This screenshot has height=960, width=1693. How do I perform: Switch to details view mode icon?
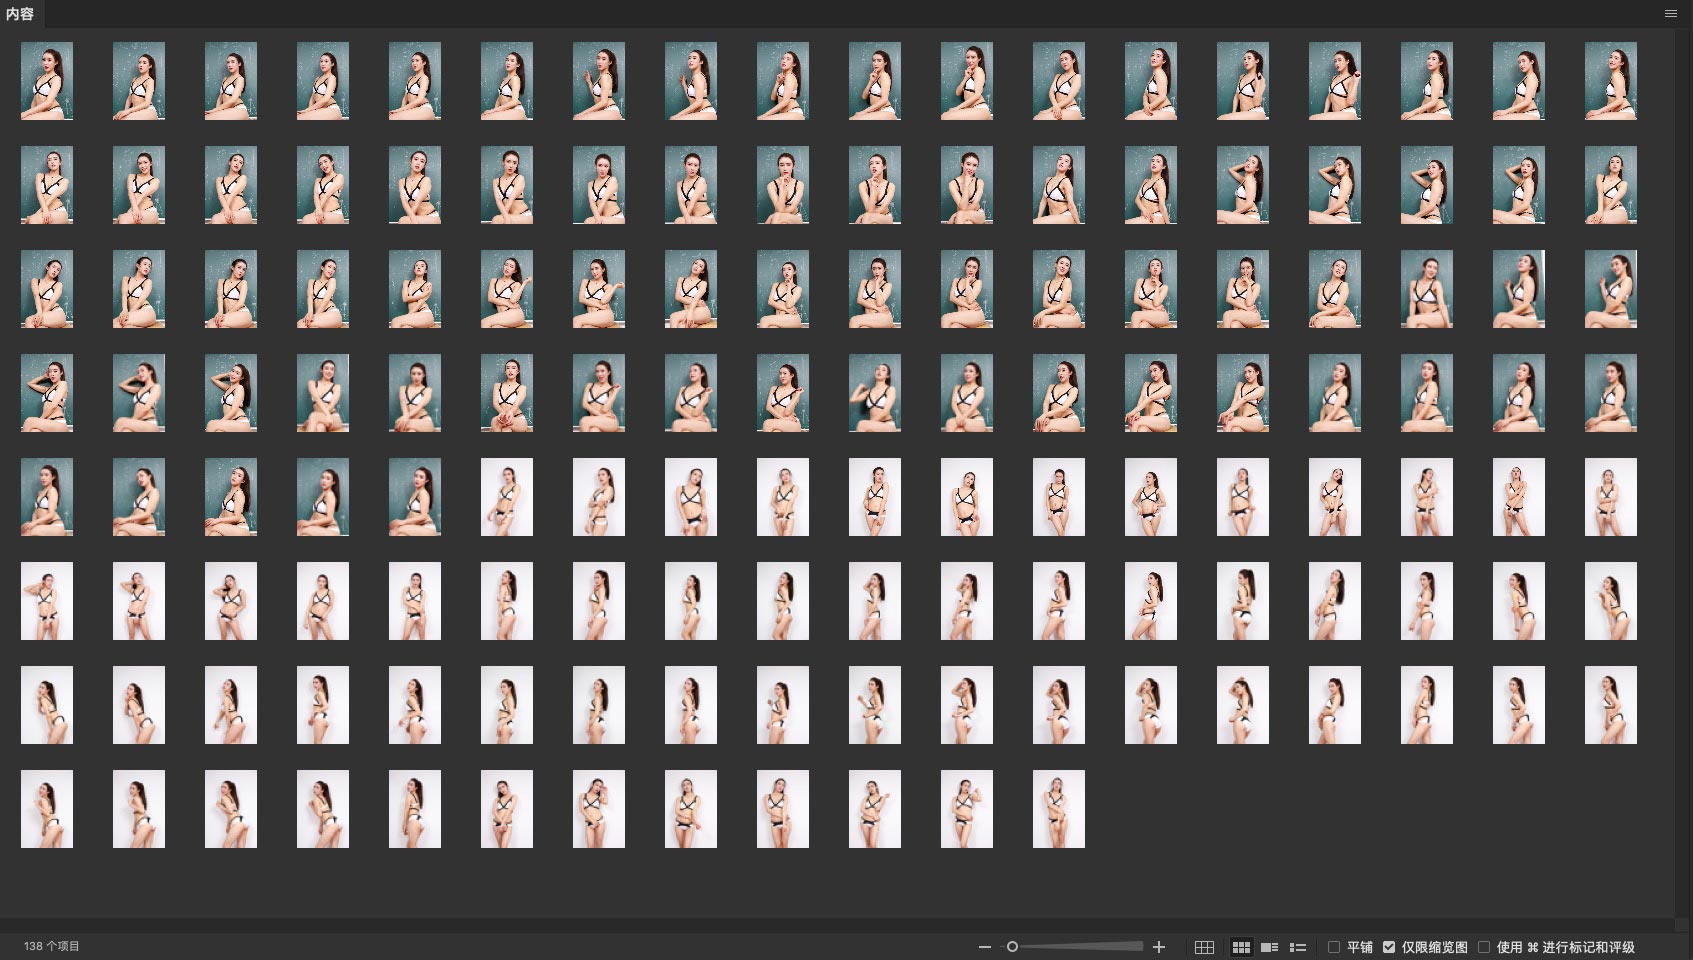point(1269,947)
